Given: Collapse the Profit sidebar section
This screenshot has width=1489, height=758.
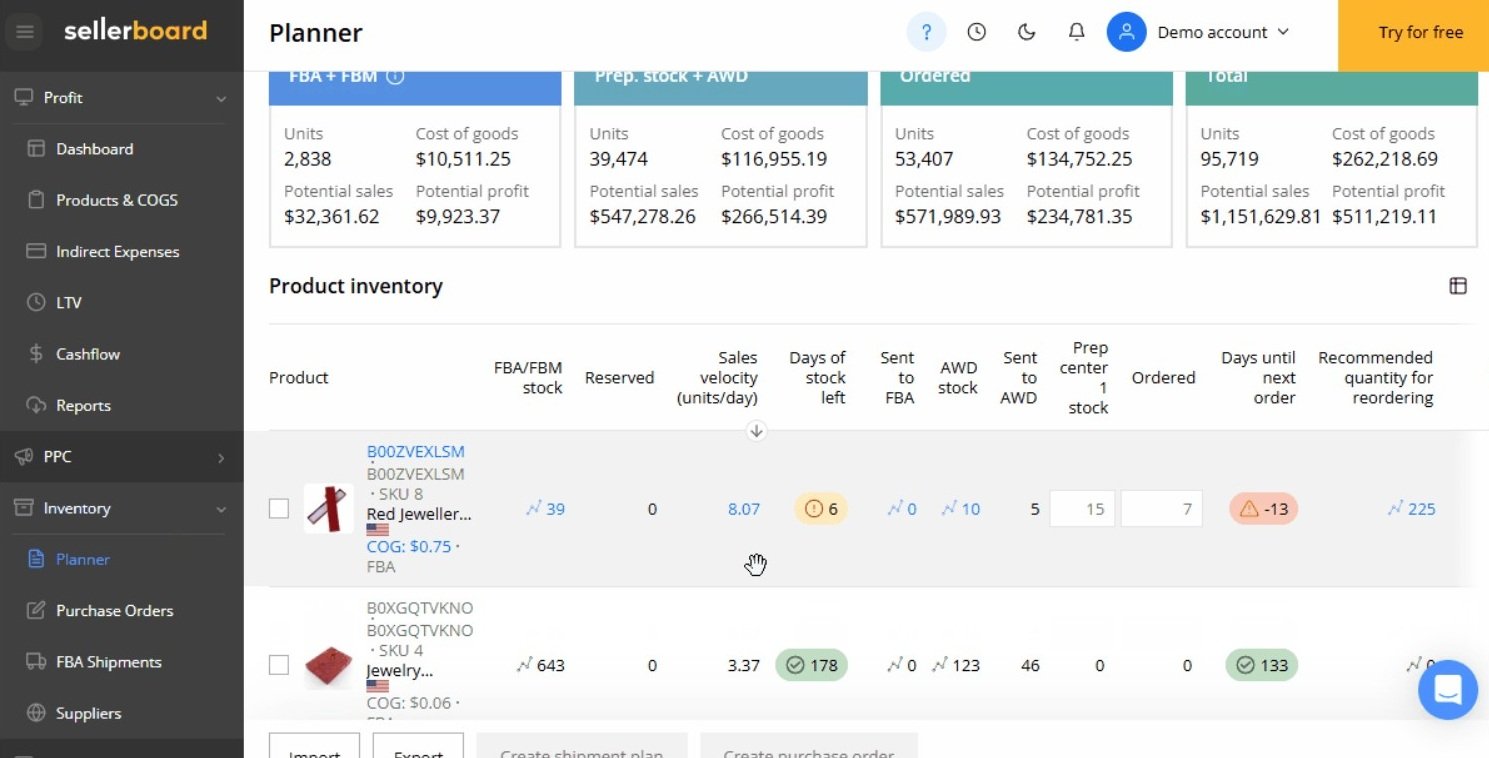Looking at the screenshot, I should pos(121,98).
